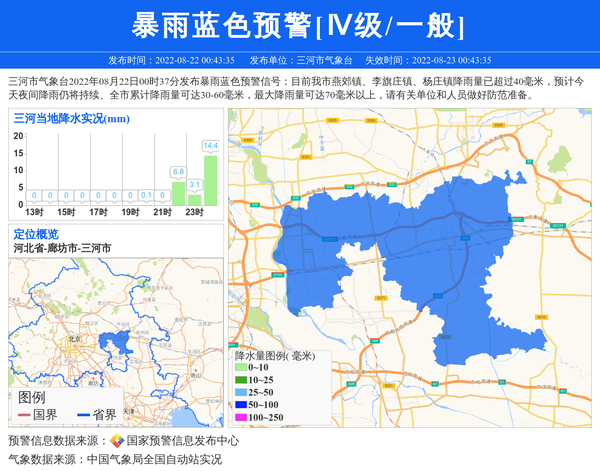This screenshot has height=471, width=600.
Task: Click the 10 tick on the y-axis
Action: (18, 170)
